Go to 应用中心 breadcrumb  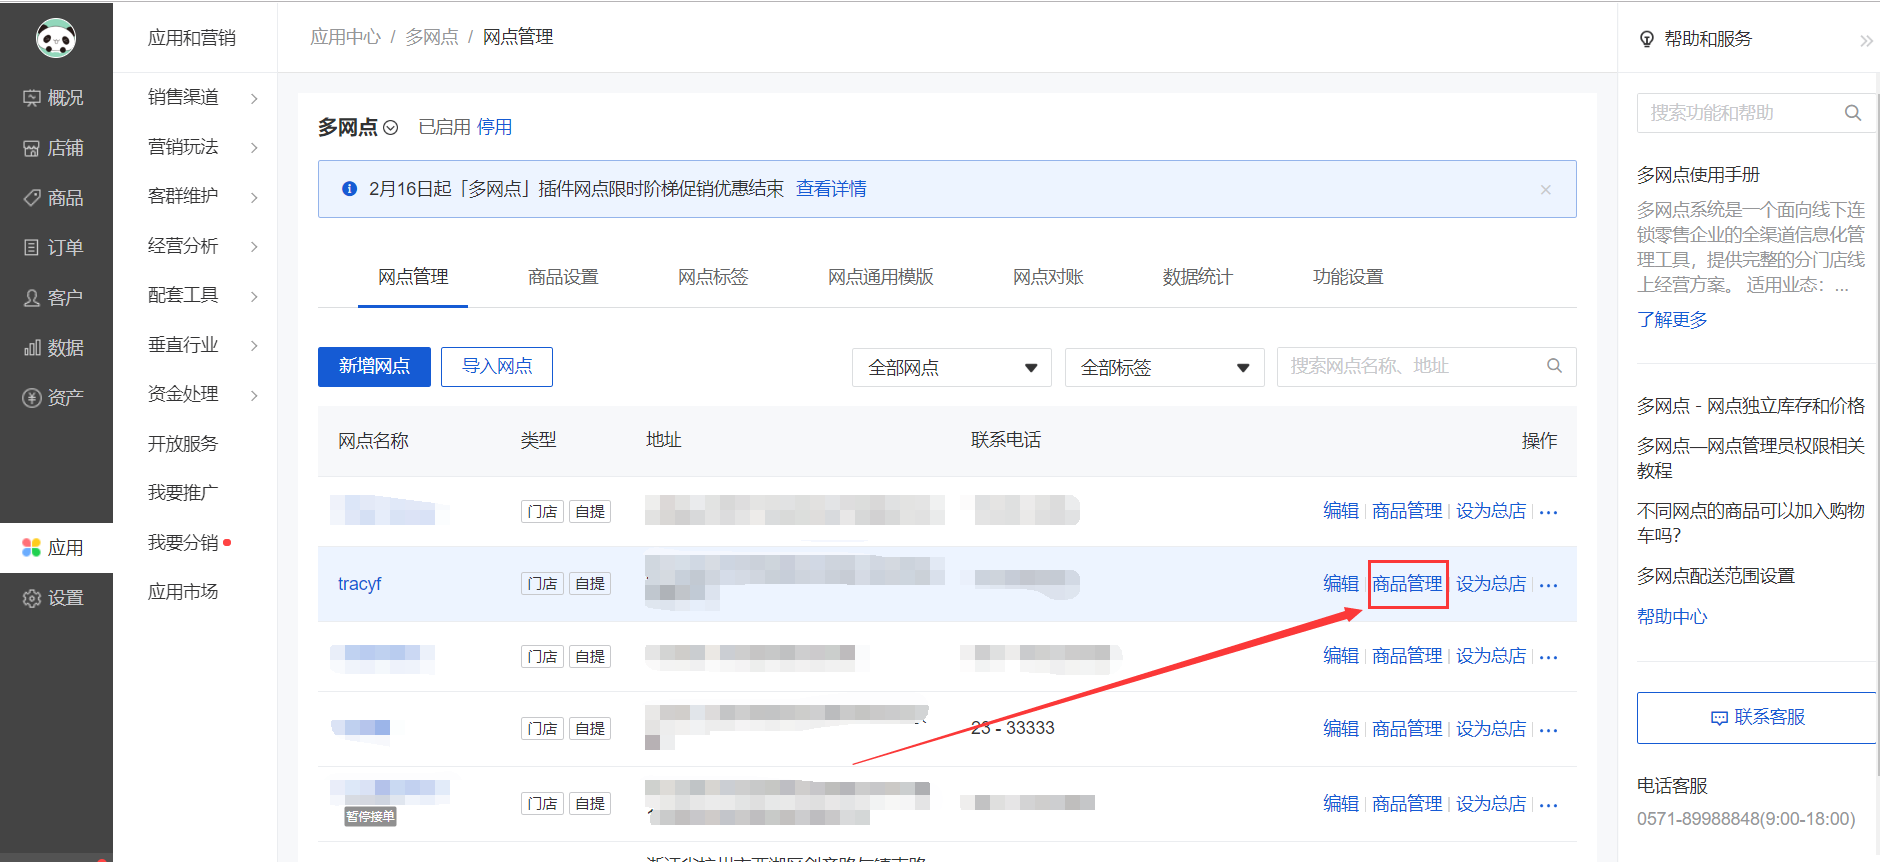(x=345, y=37)
